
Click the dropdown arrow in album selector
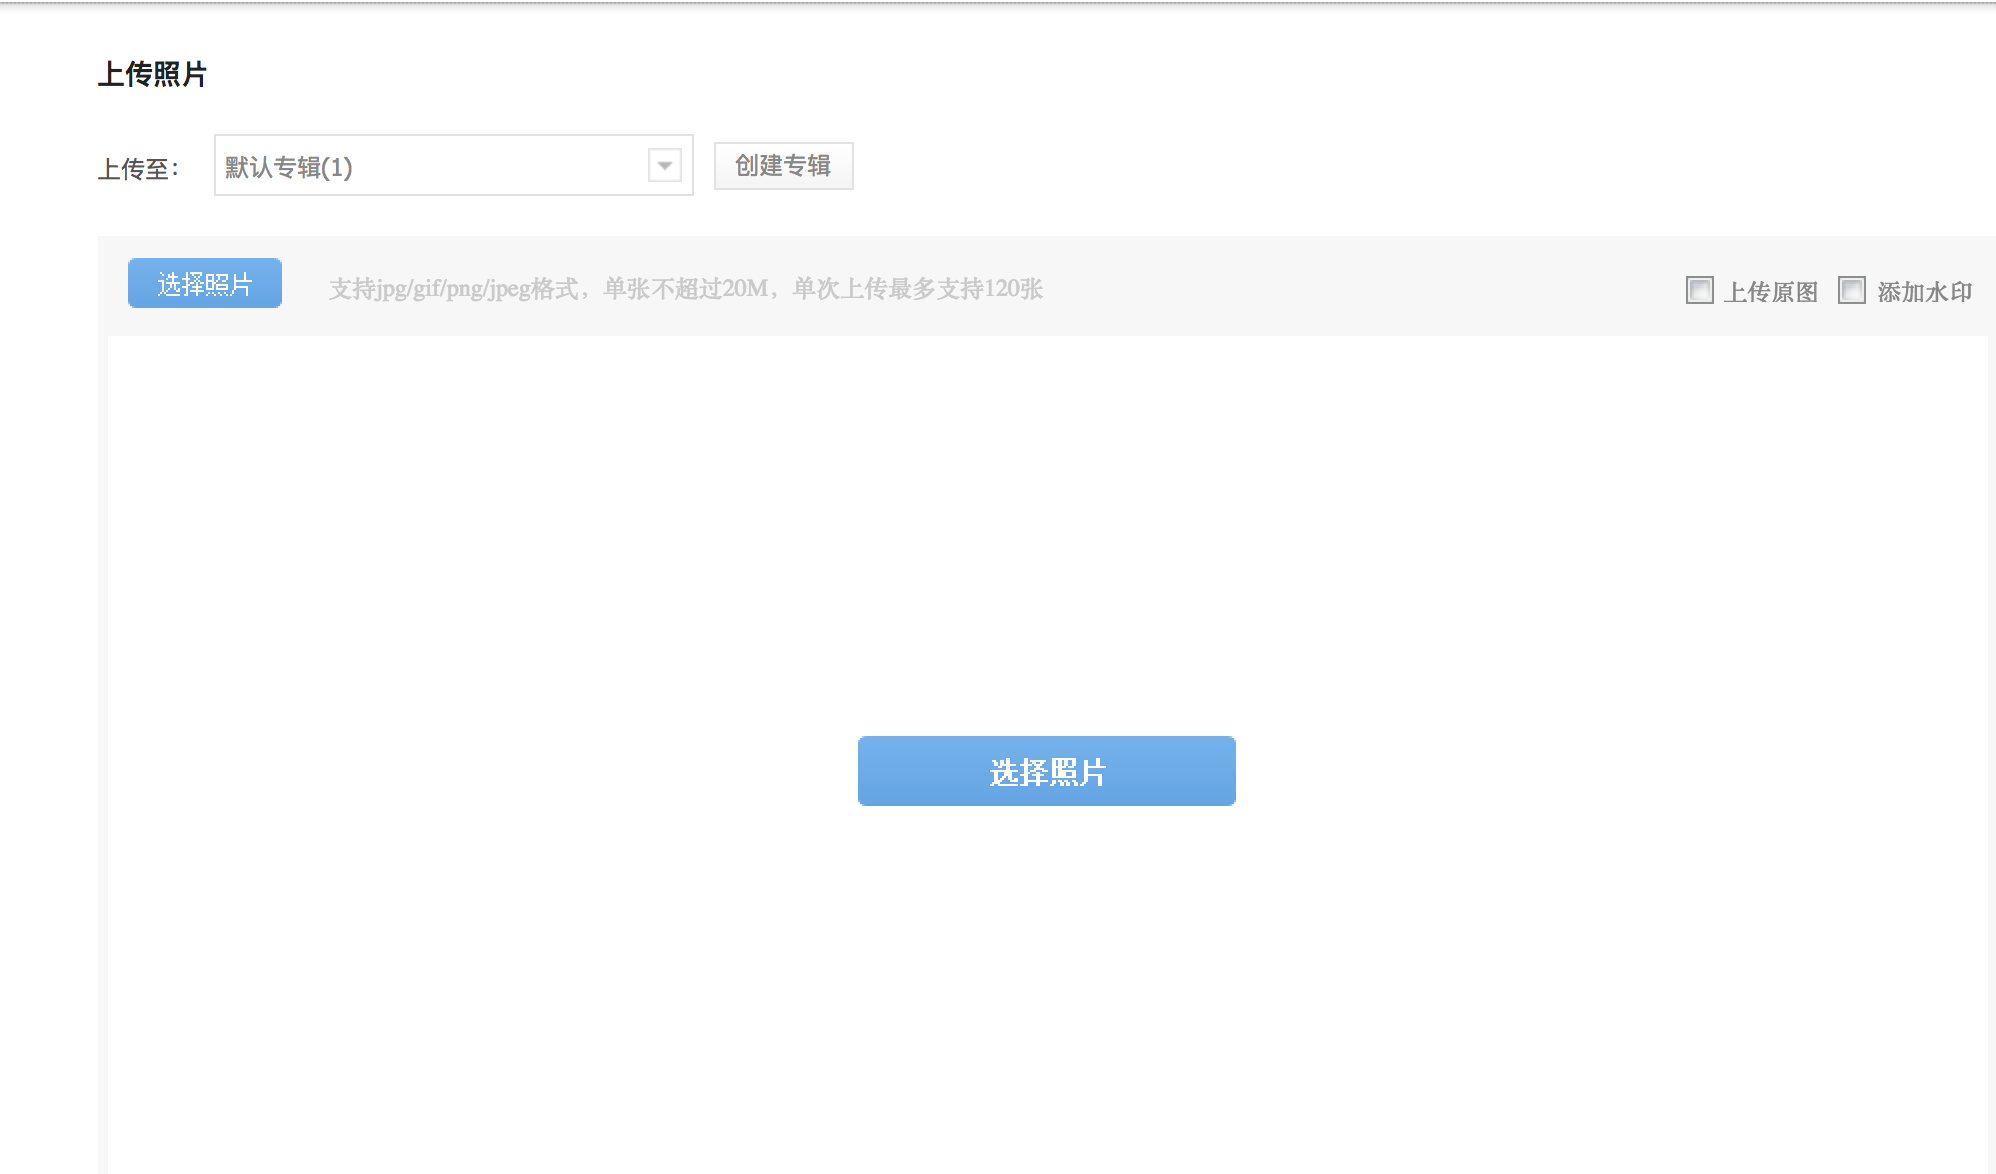point(664,166)
